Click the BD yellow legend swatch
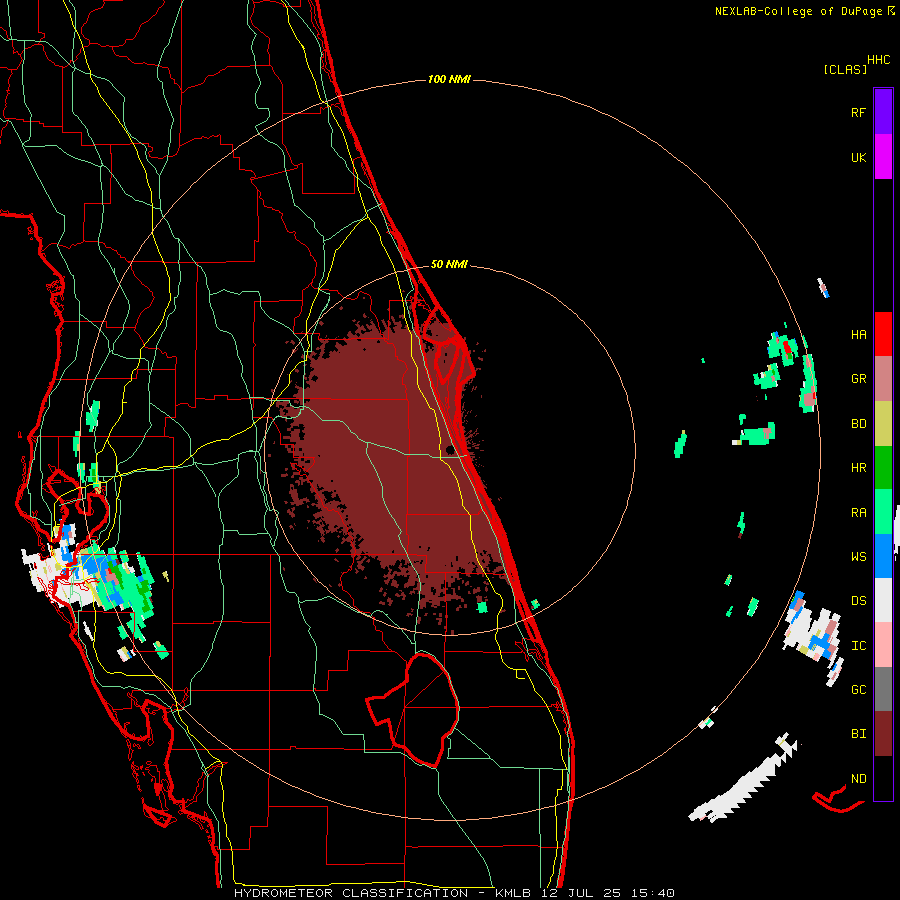This screenshot has height=900, width=900. 883,424
